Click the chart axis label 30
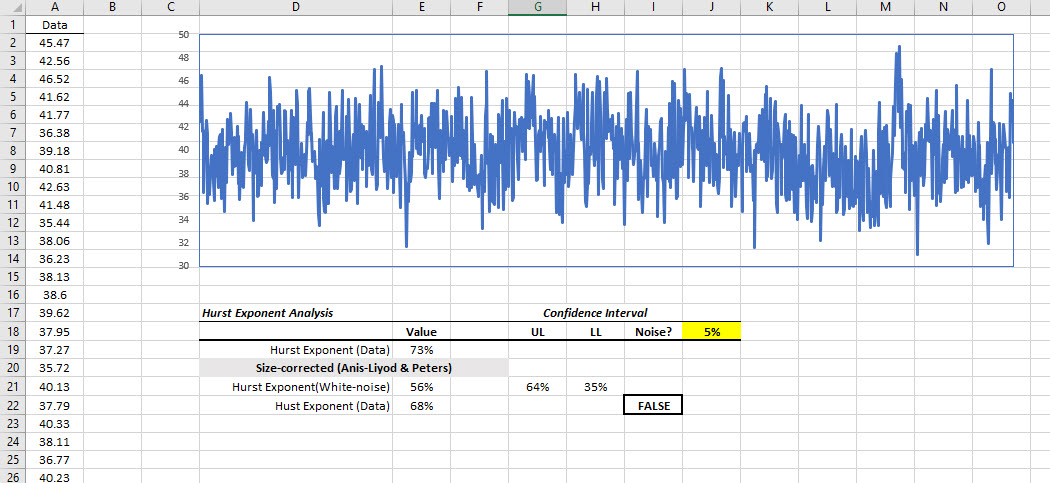This screenshot has height=483, width=1050. point(184,266)
